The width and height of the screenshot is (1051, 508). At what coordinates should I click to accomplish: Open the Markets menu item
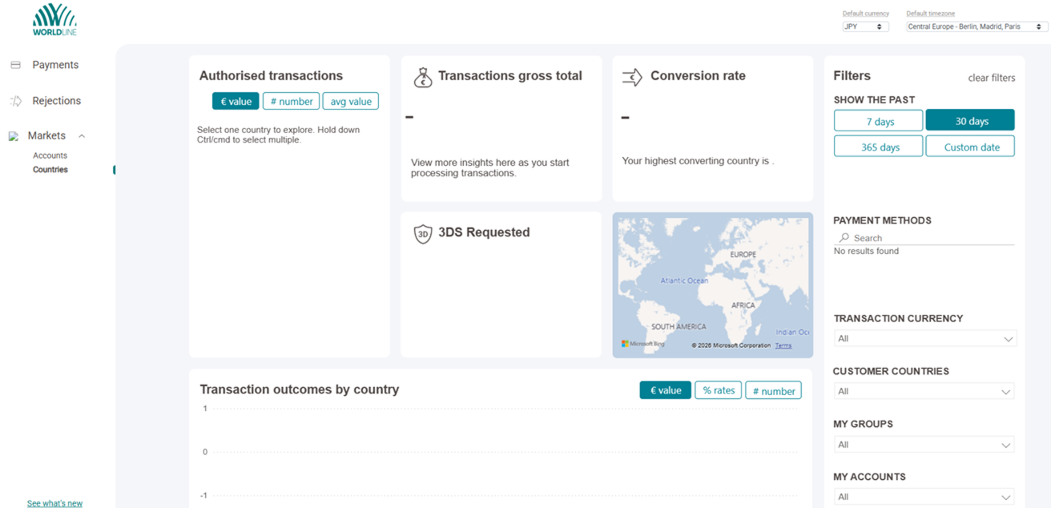(46, 136)
